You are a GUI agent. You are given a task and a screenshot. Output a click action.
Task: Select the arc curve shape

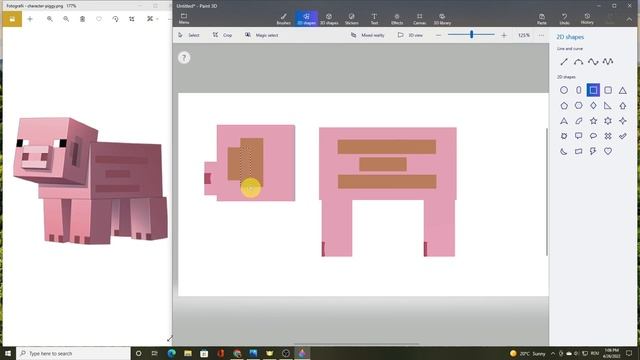pyautogui.click(x=578, y=62)
